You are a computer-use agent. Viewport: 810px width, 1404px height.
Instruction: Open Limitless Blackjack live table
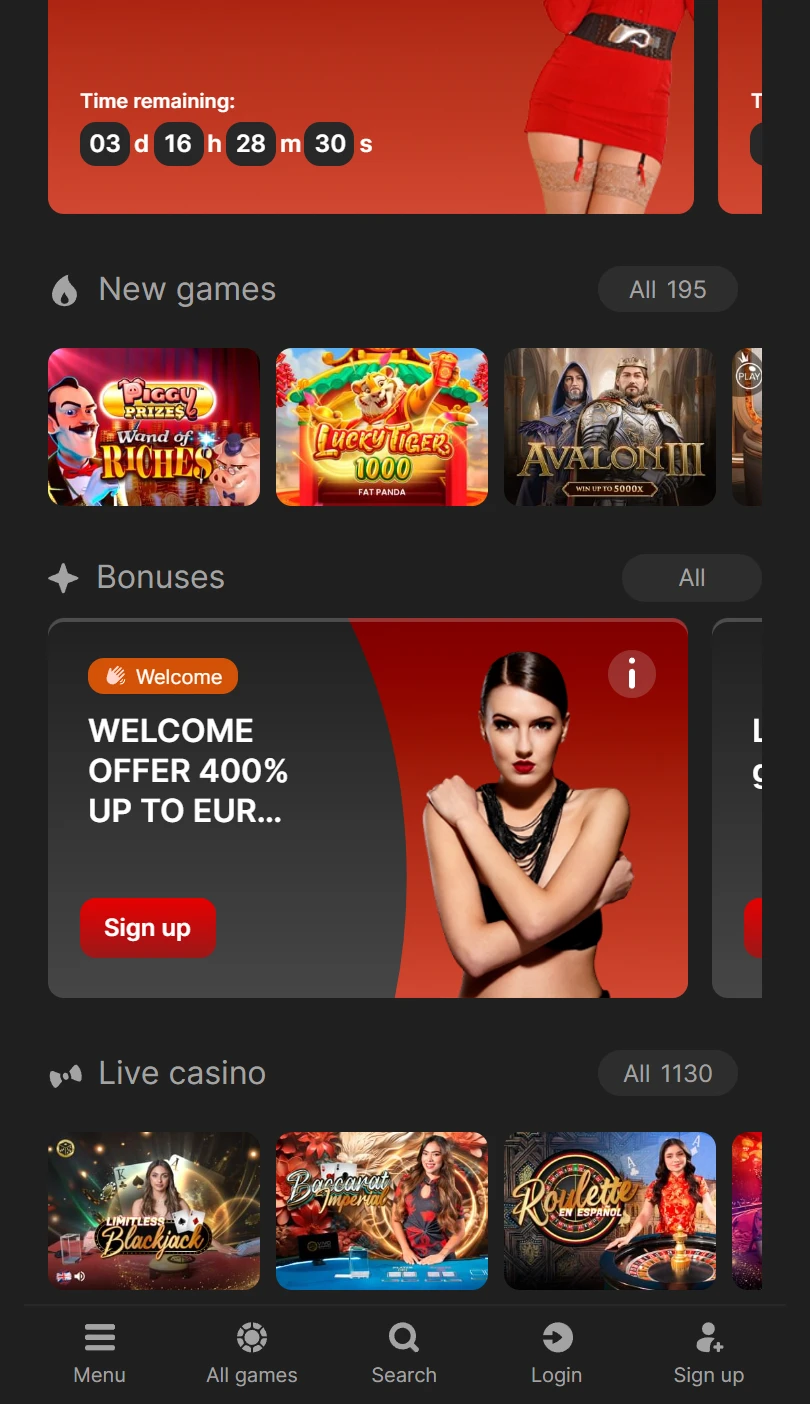(154, 1211)
